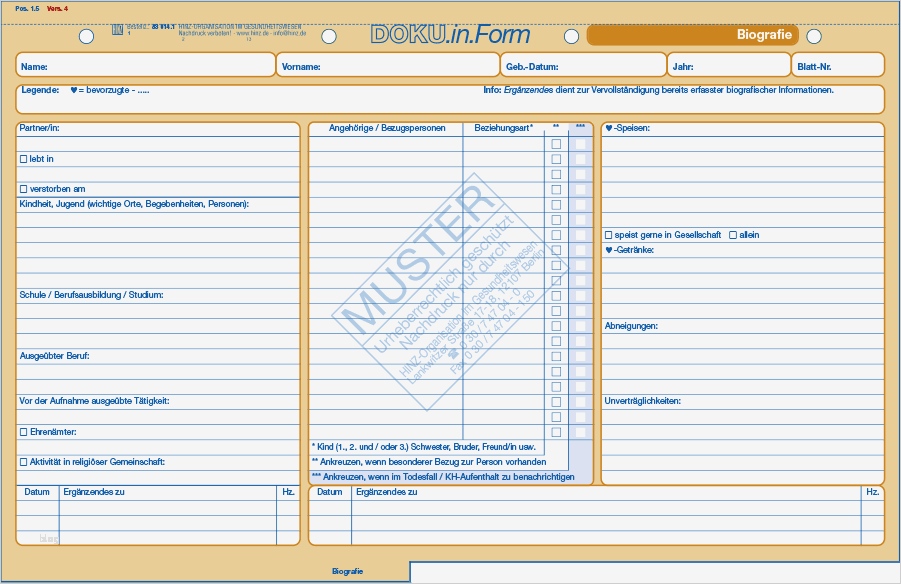The height and width of the screenshot is (584, 901).
Task: Tick the 'lebt in' checkbox
Action: click(24, 159)
